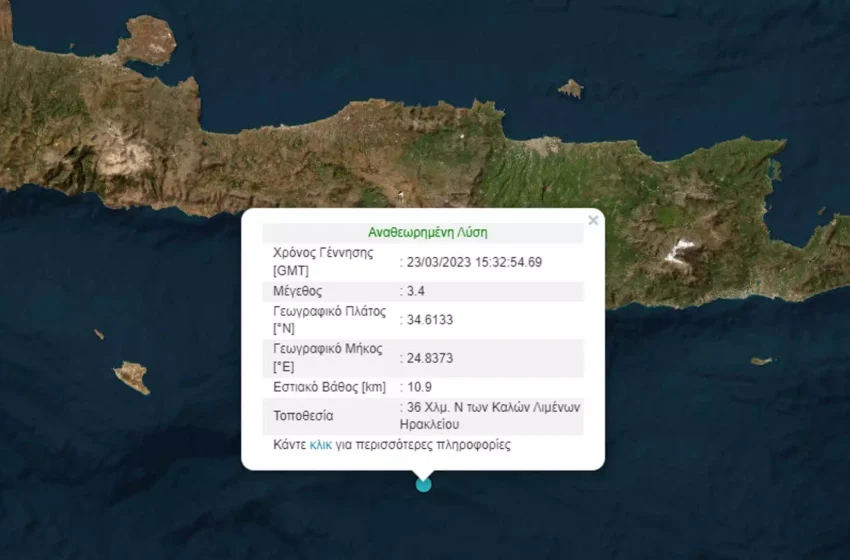Click the 'Γεωγραφικό Πλάτος' label
The width and height of the screenshot is (850, 560).
[329, 312]
